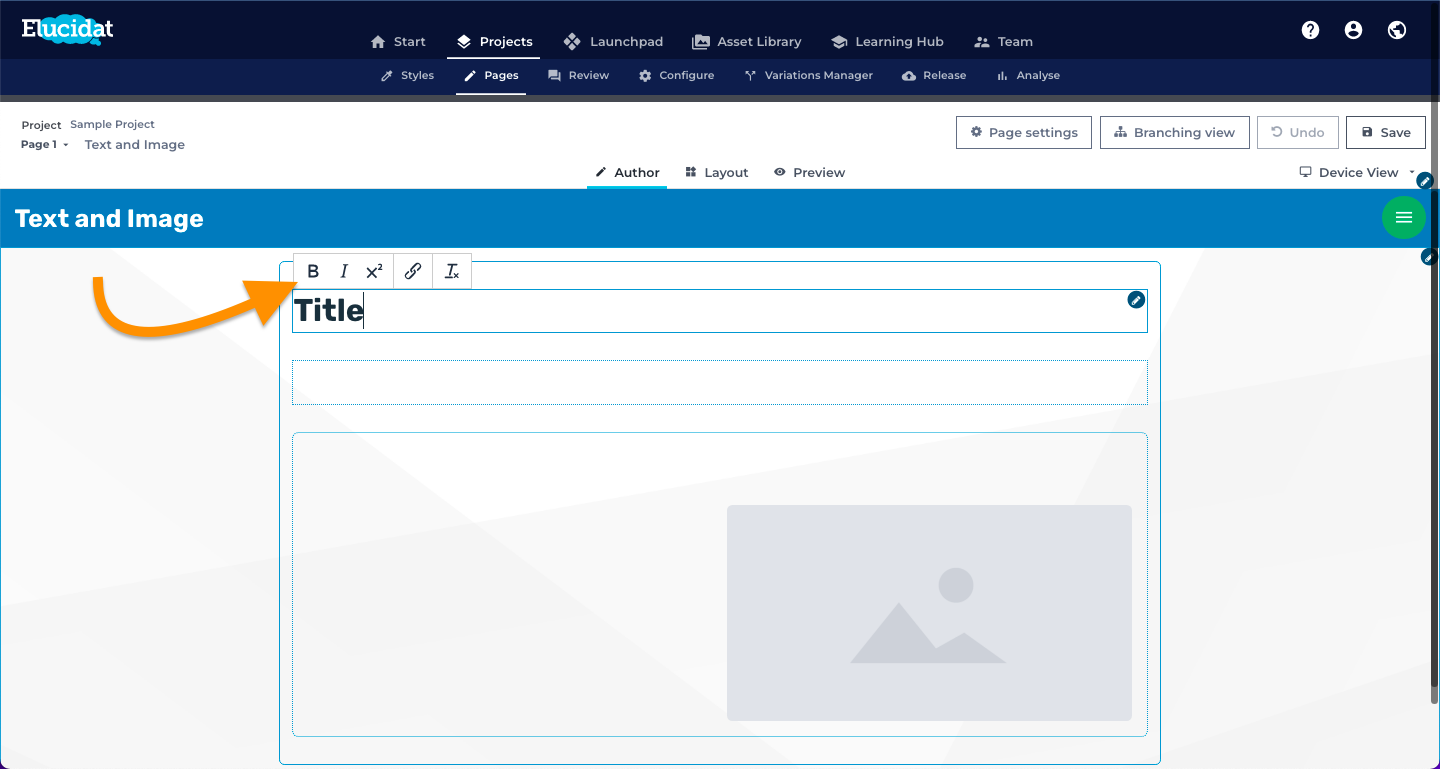Open the Configure tab
Screen dimensions: 1440x769
[x=676, y=75]
